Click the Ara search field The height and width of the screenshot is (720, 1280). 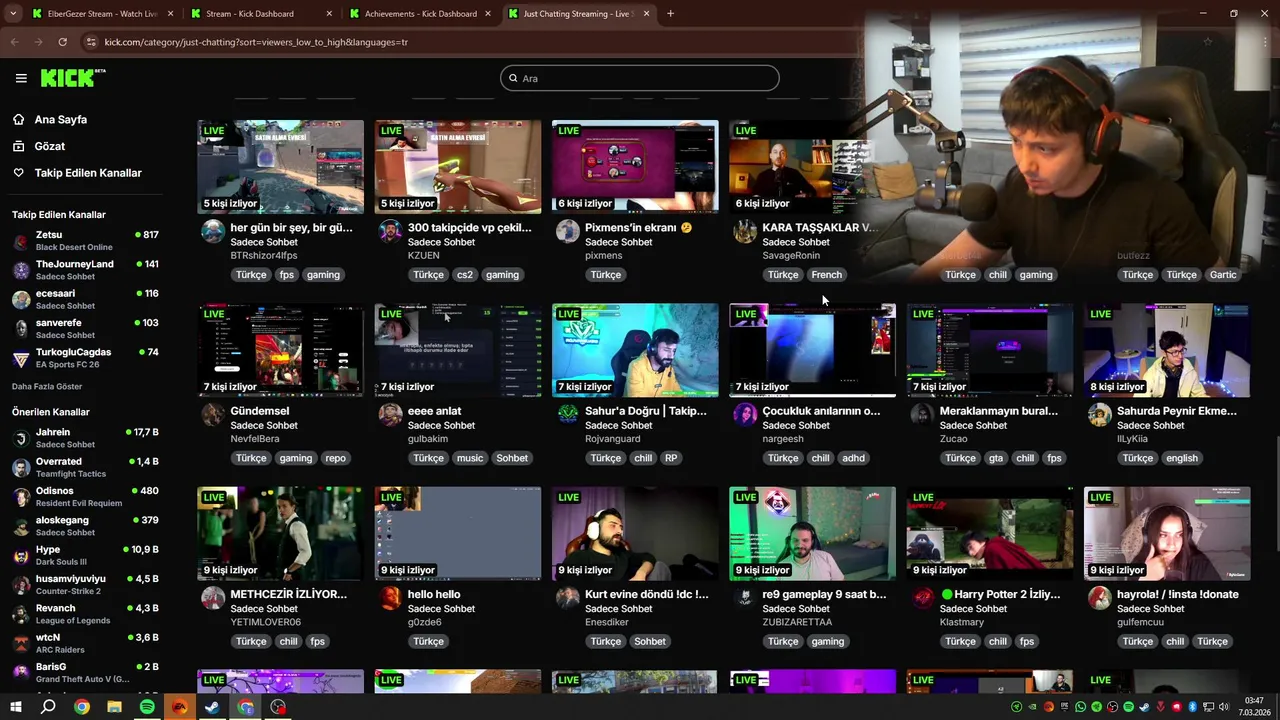click(640, 78)
